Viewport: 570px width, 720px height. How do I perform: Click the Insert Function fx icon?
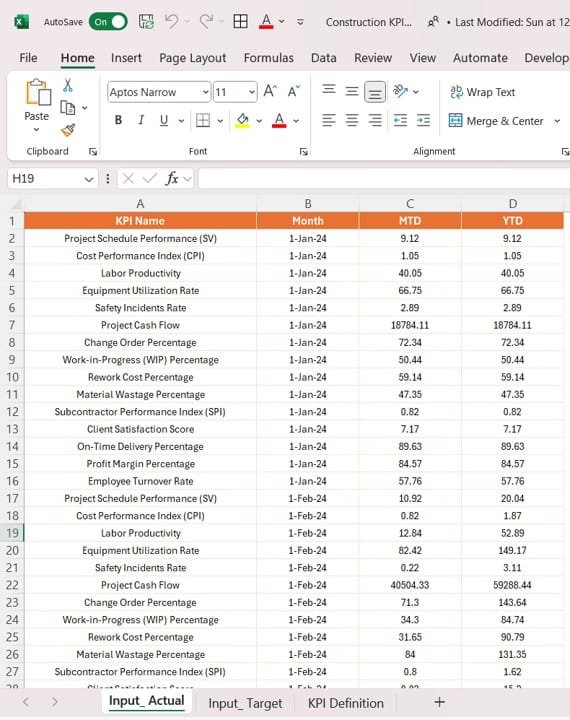point(172,178)
